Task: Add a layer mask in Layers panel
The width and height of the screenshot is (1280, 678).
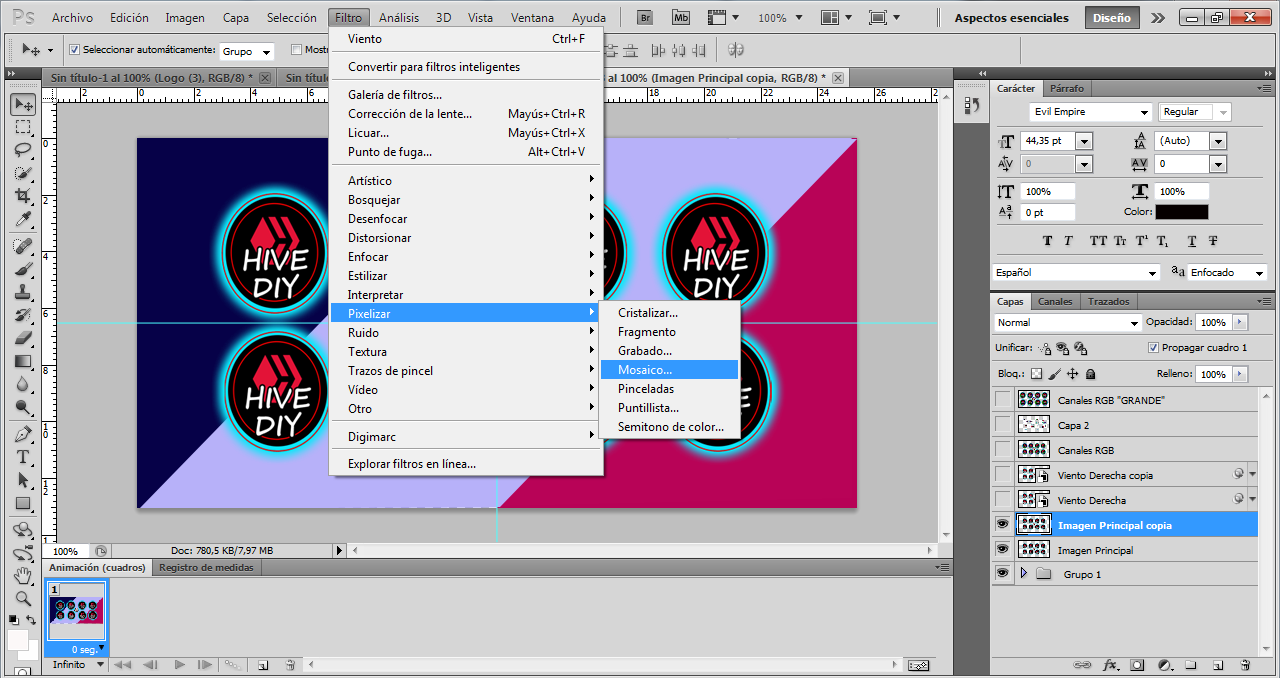Action: 1137,665
